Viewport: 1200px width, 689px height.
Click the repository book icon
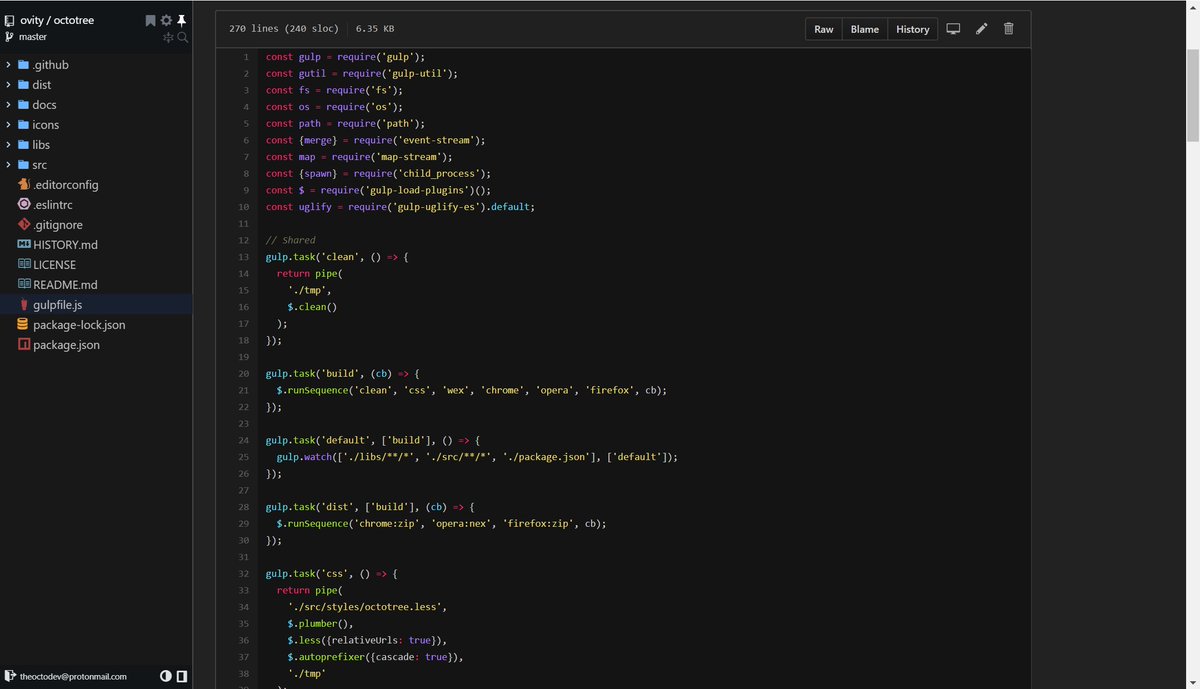(9, 20)
